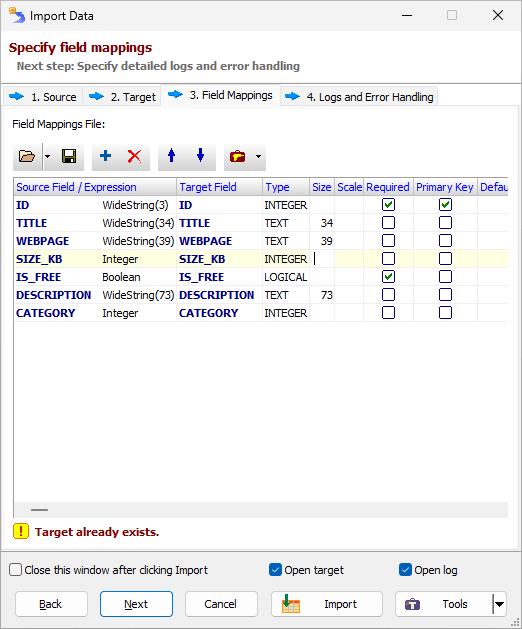This screenshot has width=522, height=629.
Task: Click the Back button
Action: click(51, 604)
